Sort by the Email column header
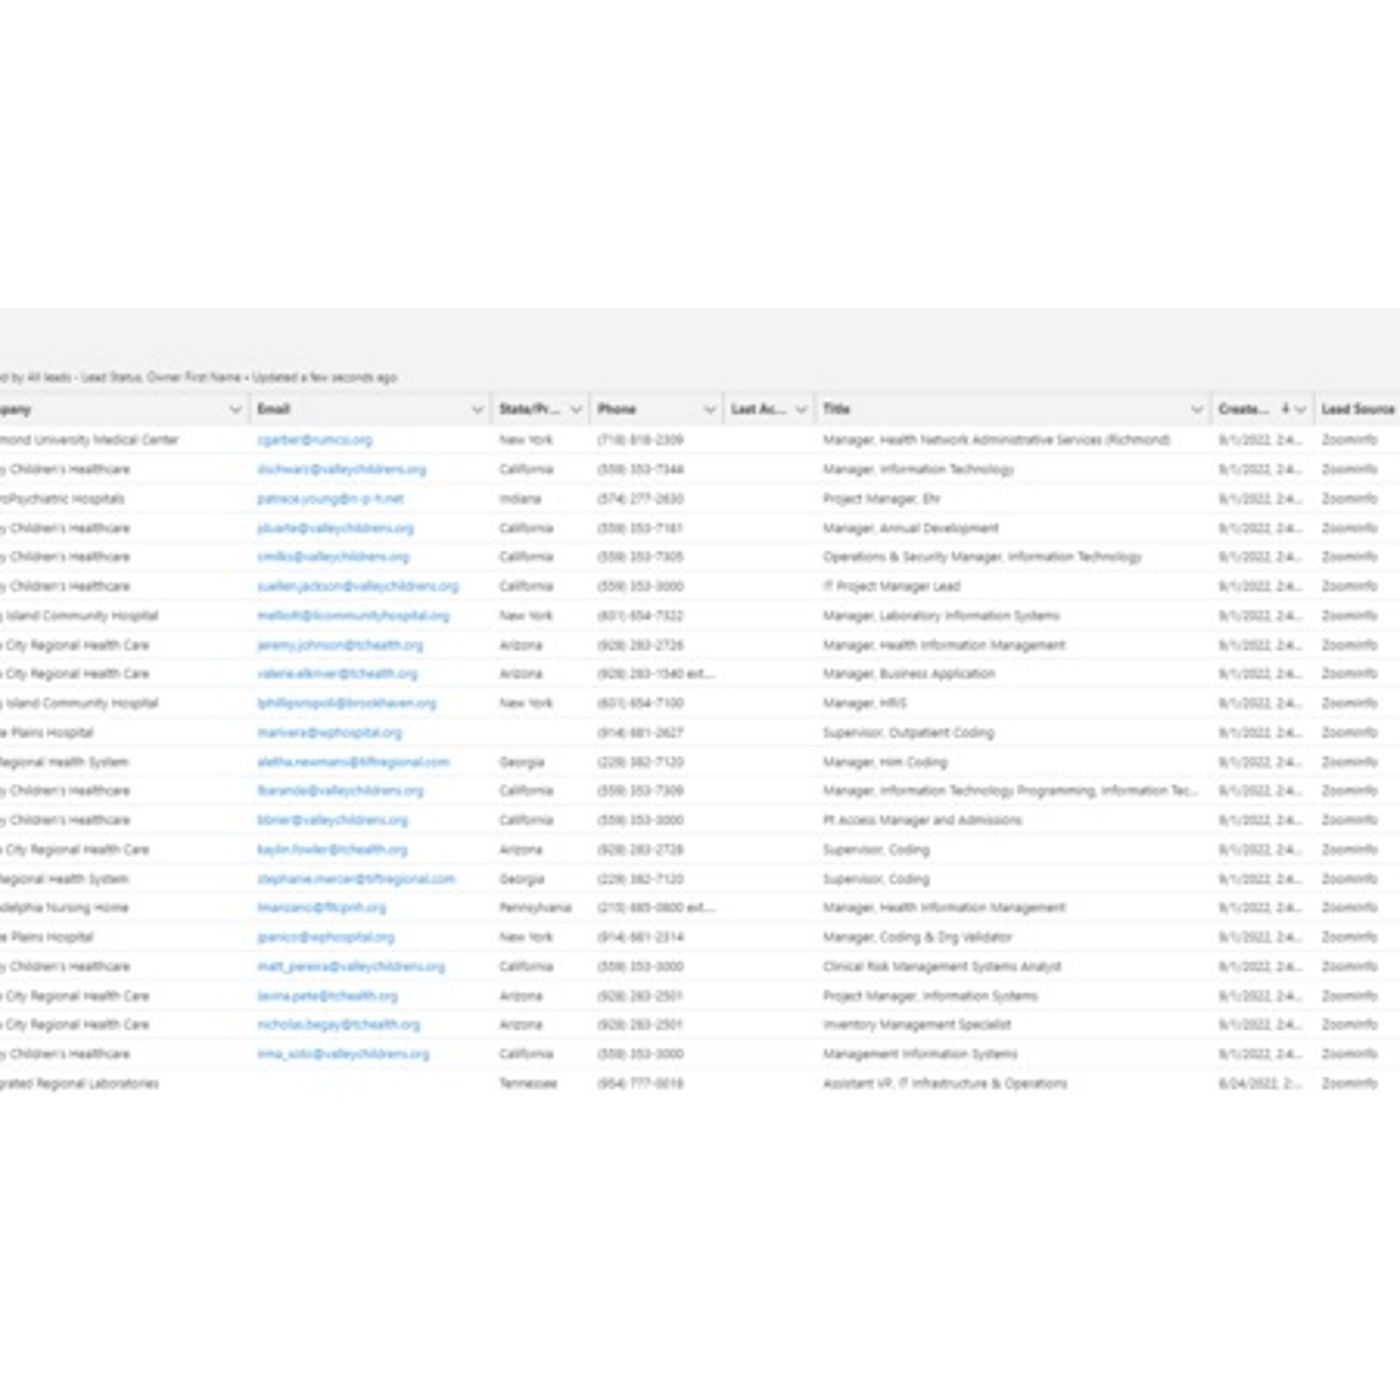 273,409
